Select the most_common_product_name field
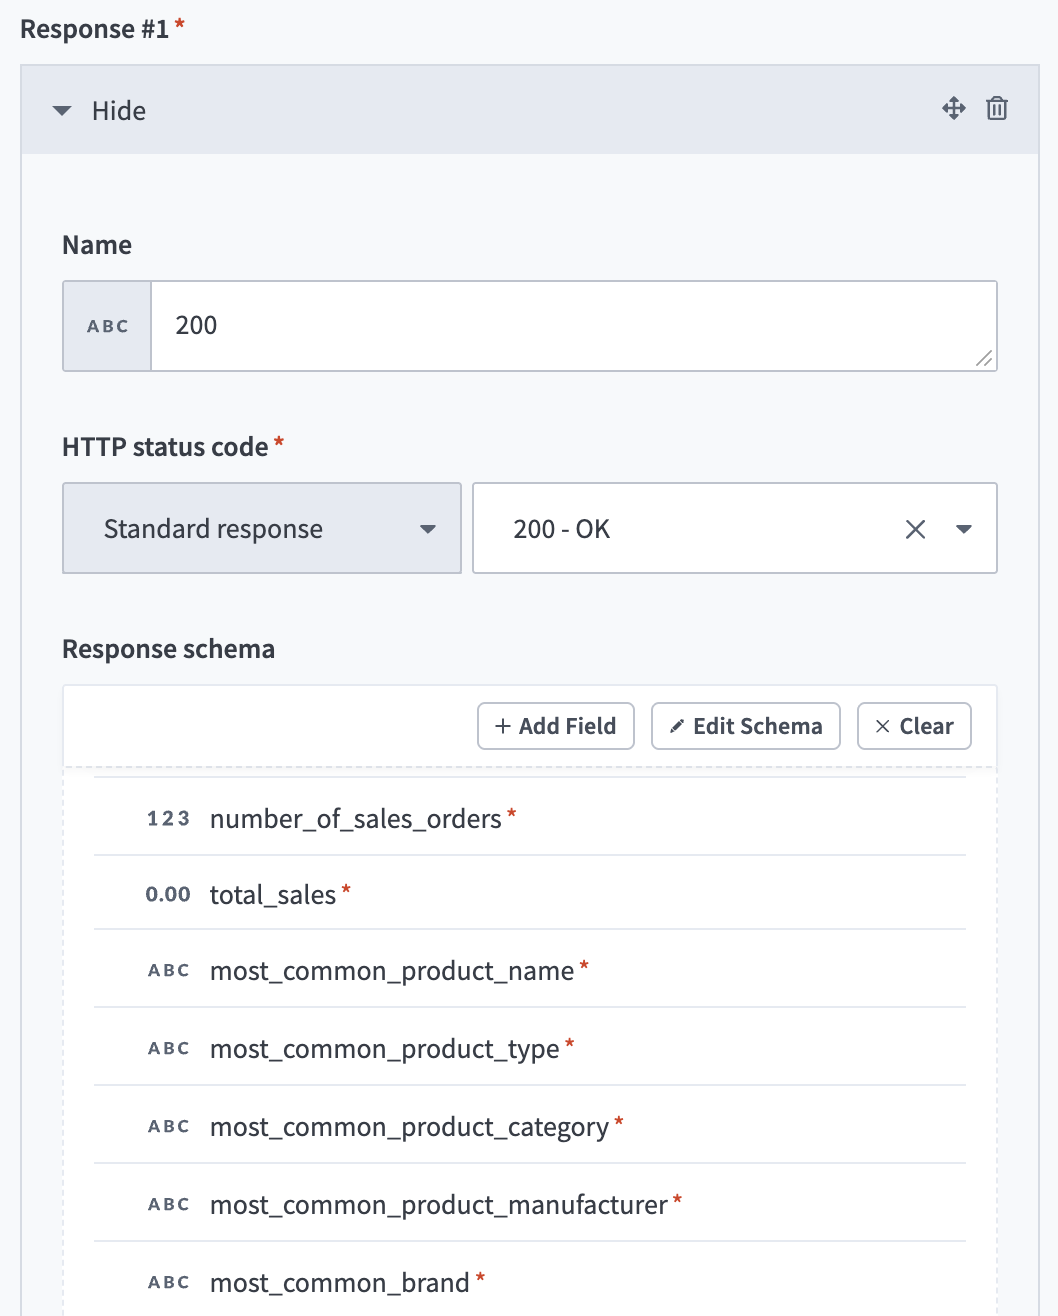 click(x=392, y=971)
